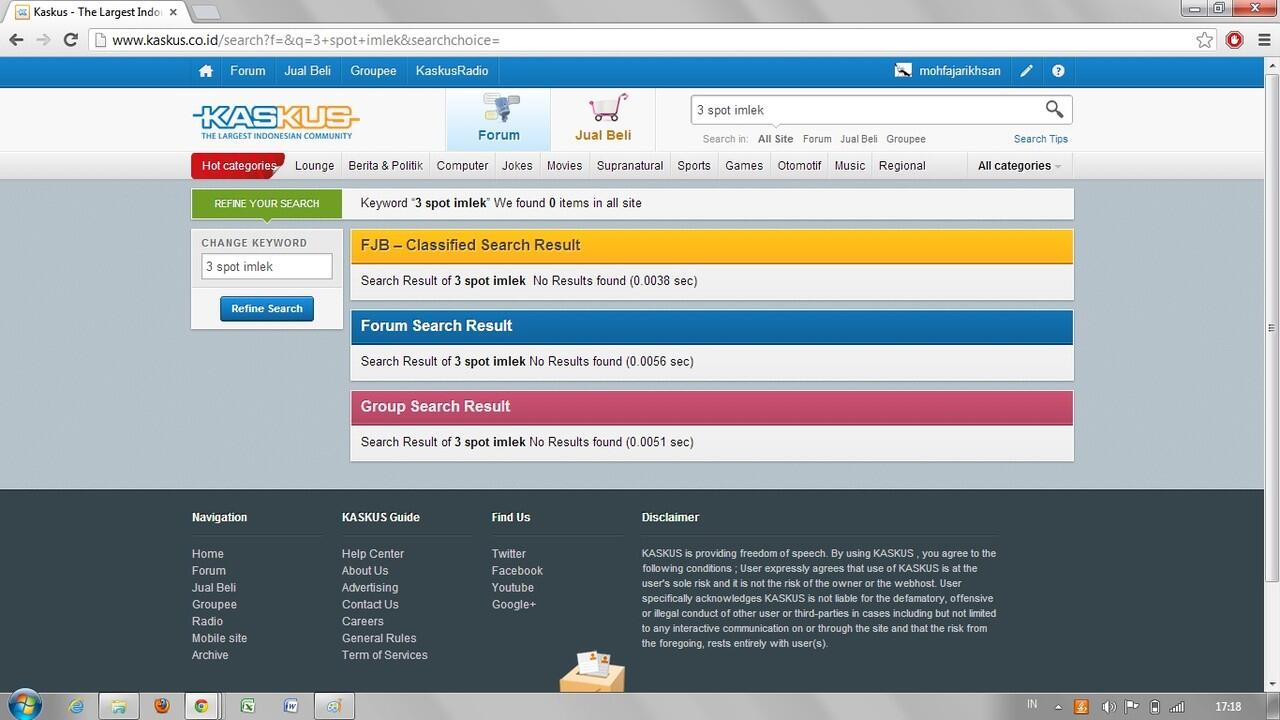Open the Supranatural category
The width and height of the screenshot is (1280, 720).
click(630, 166)
